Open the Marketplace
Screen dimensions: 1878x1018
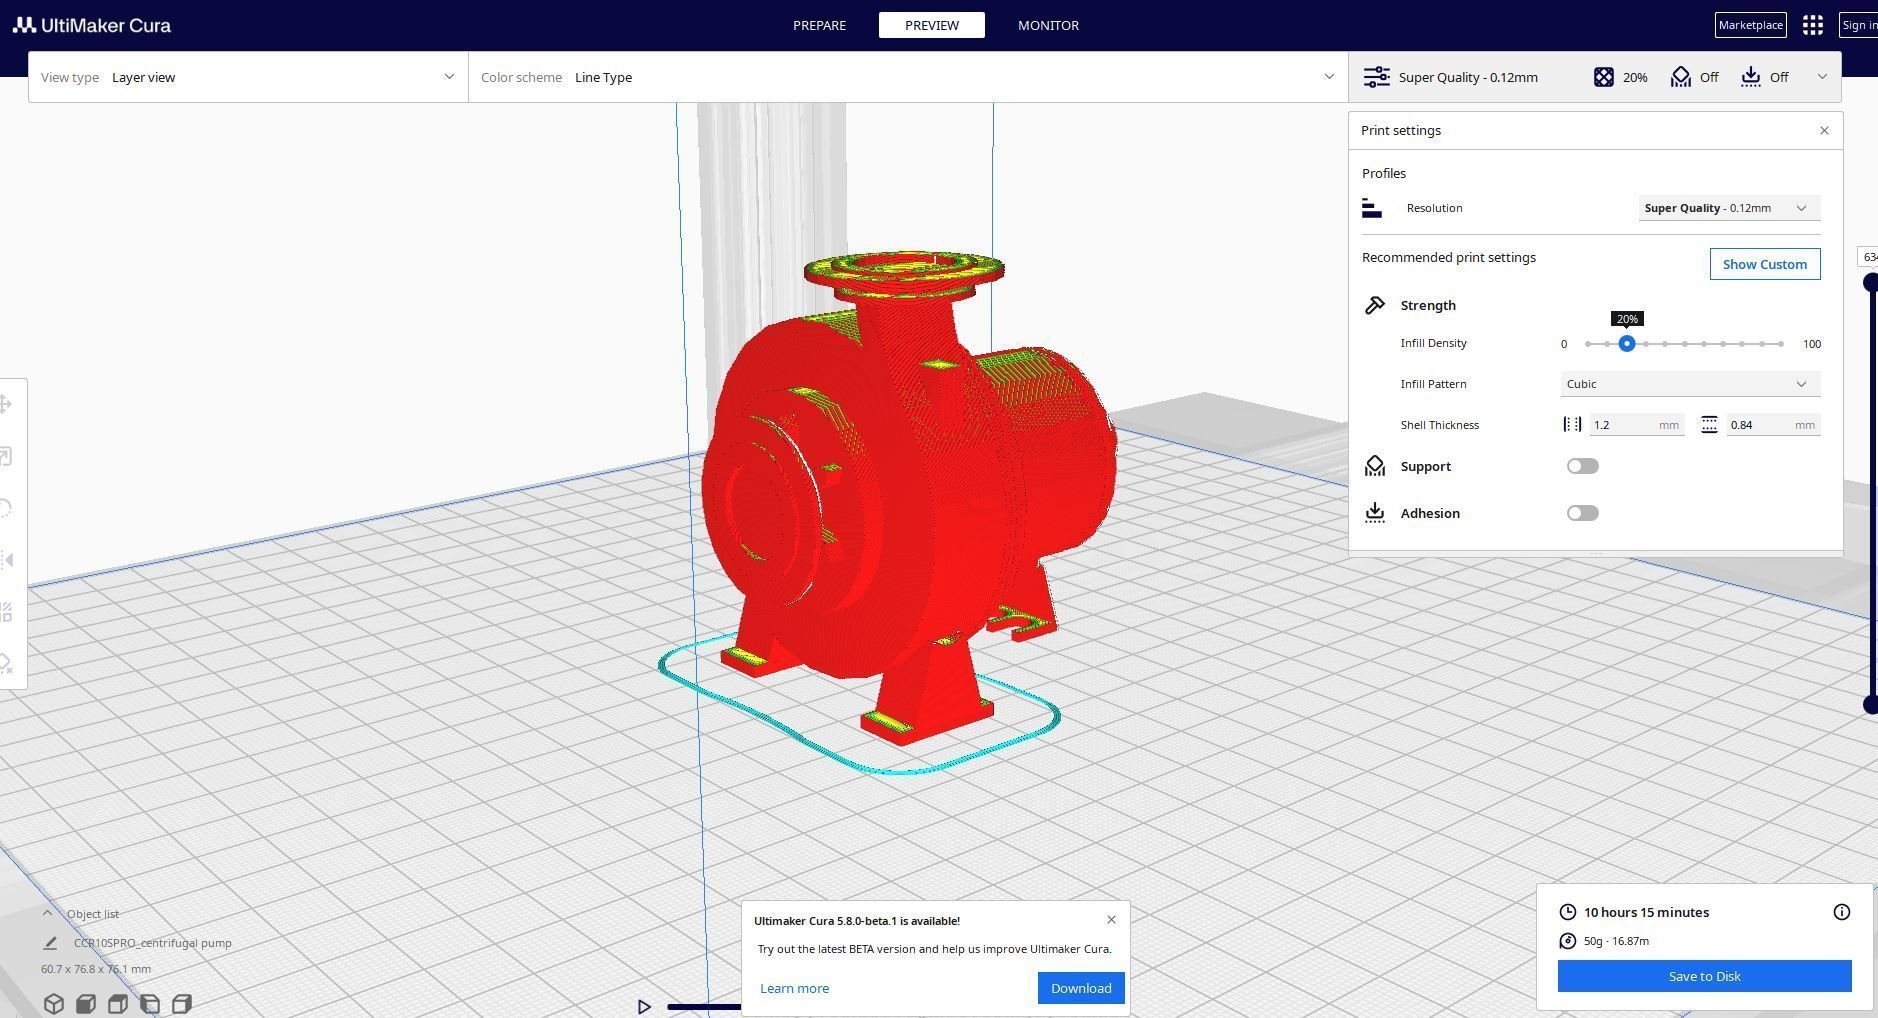(x=1750, y=25)
